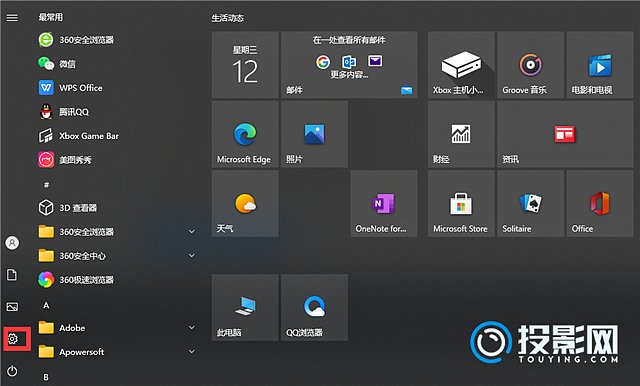Open the Settings gear in Start sidebar
This screenshot has width=640, height=386.
(x=13, y=339)
